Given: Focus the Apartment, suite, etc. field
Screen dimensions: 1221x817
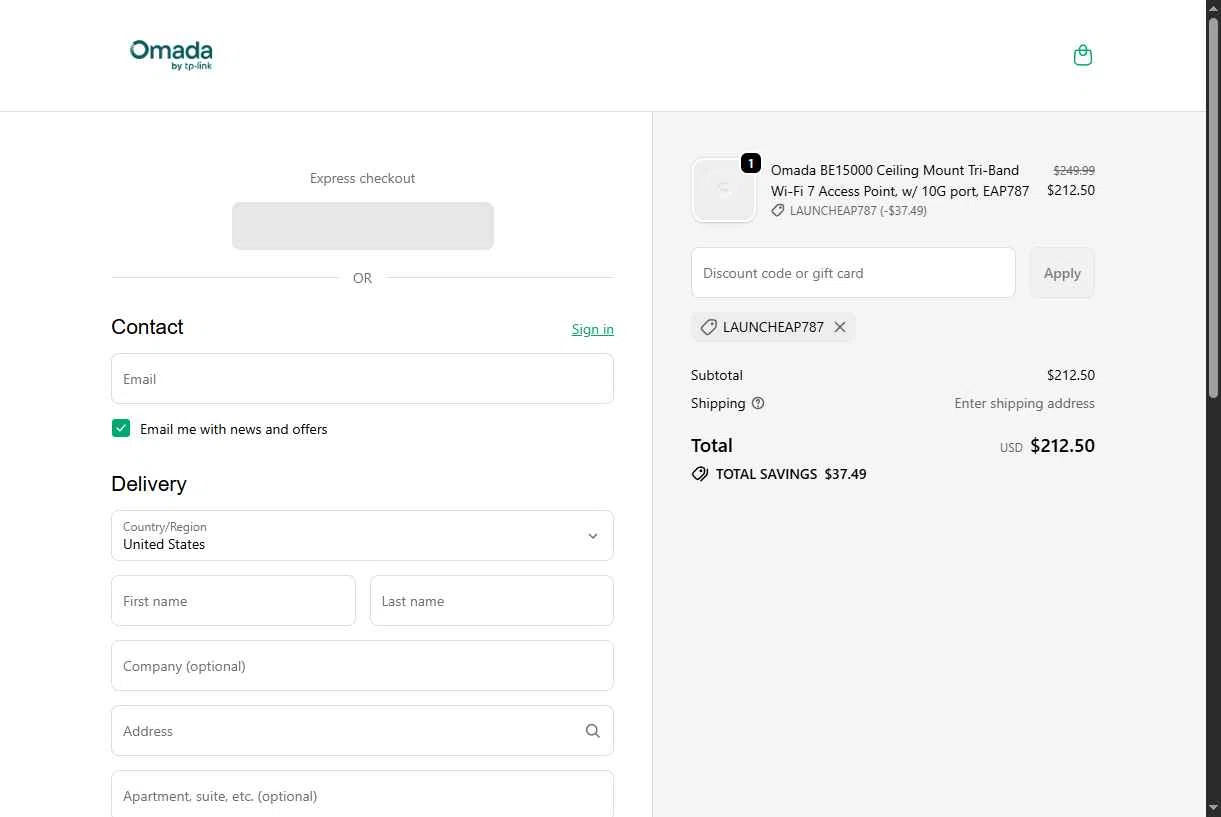Looking at the screenshot, I should [x=362, y=794].
